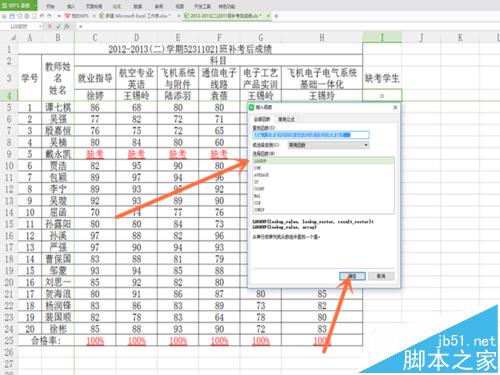Click the 航空专业英语 subject header cell
This screenshot has height=375, width=500.
pos(136,78)
